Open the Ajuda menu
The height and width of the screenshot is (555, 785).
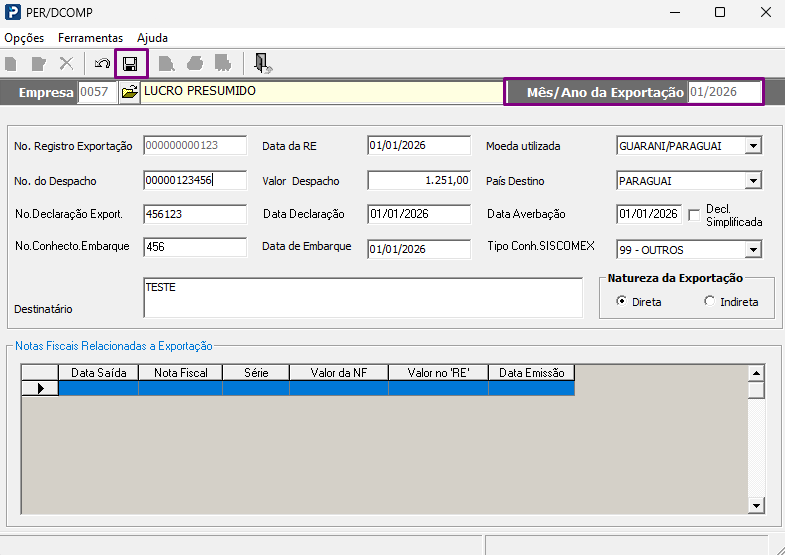pyautogui.click(x=152, y=38)
